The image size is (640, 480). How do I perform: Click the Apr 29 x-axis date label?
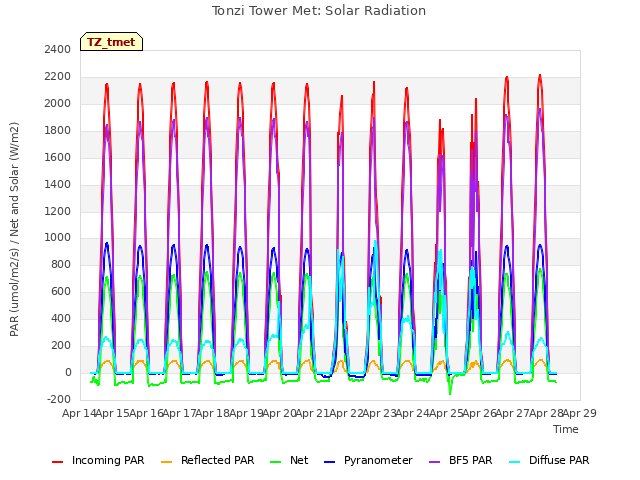pos(580,413)
